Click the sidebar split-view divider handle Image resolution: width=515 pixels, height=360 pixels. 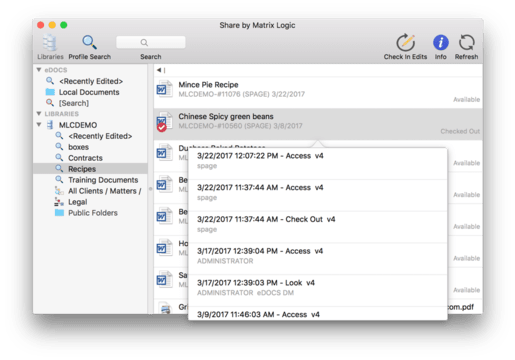click(150, 189)
